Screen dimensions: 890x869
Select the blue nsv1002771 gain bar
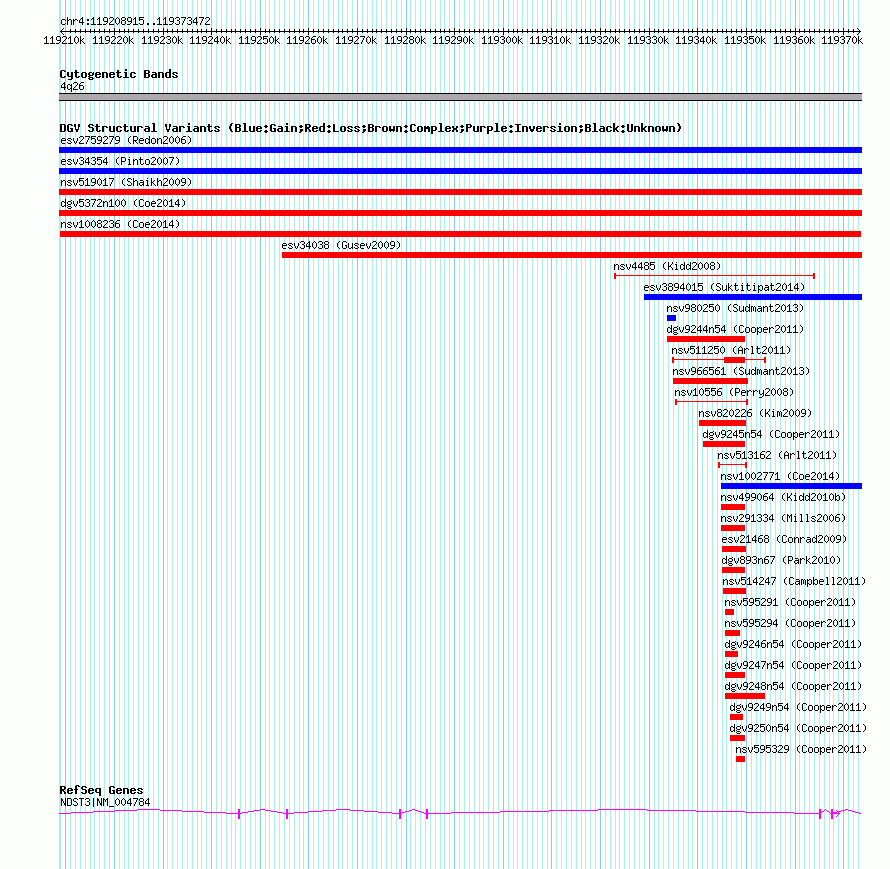pos(791,486)
